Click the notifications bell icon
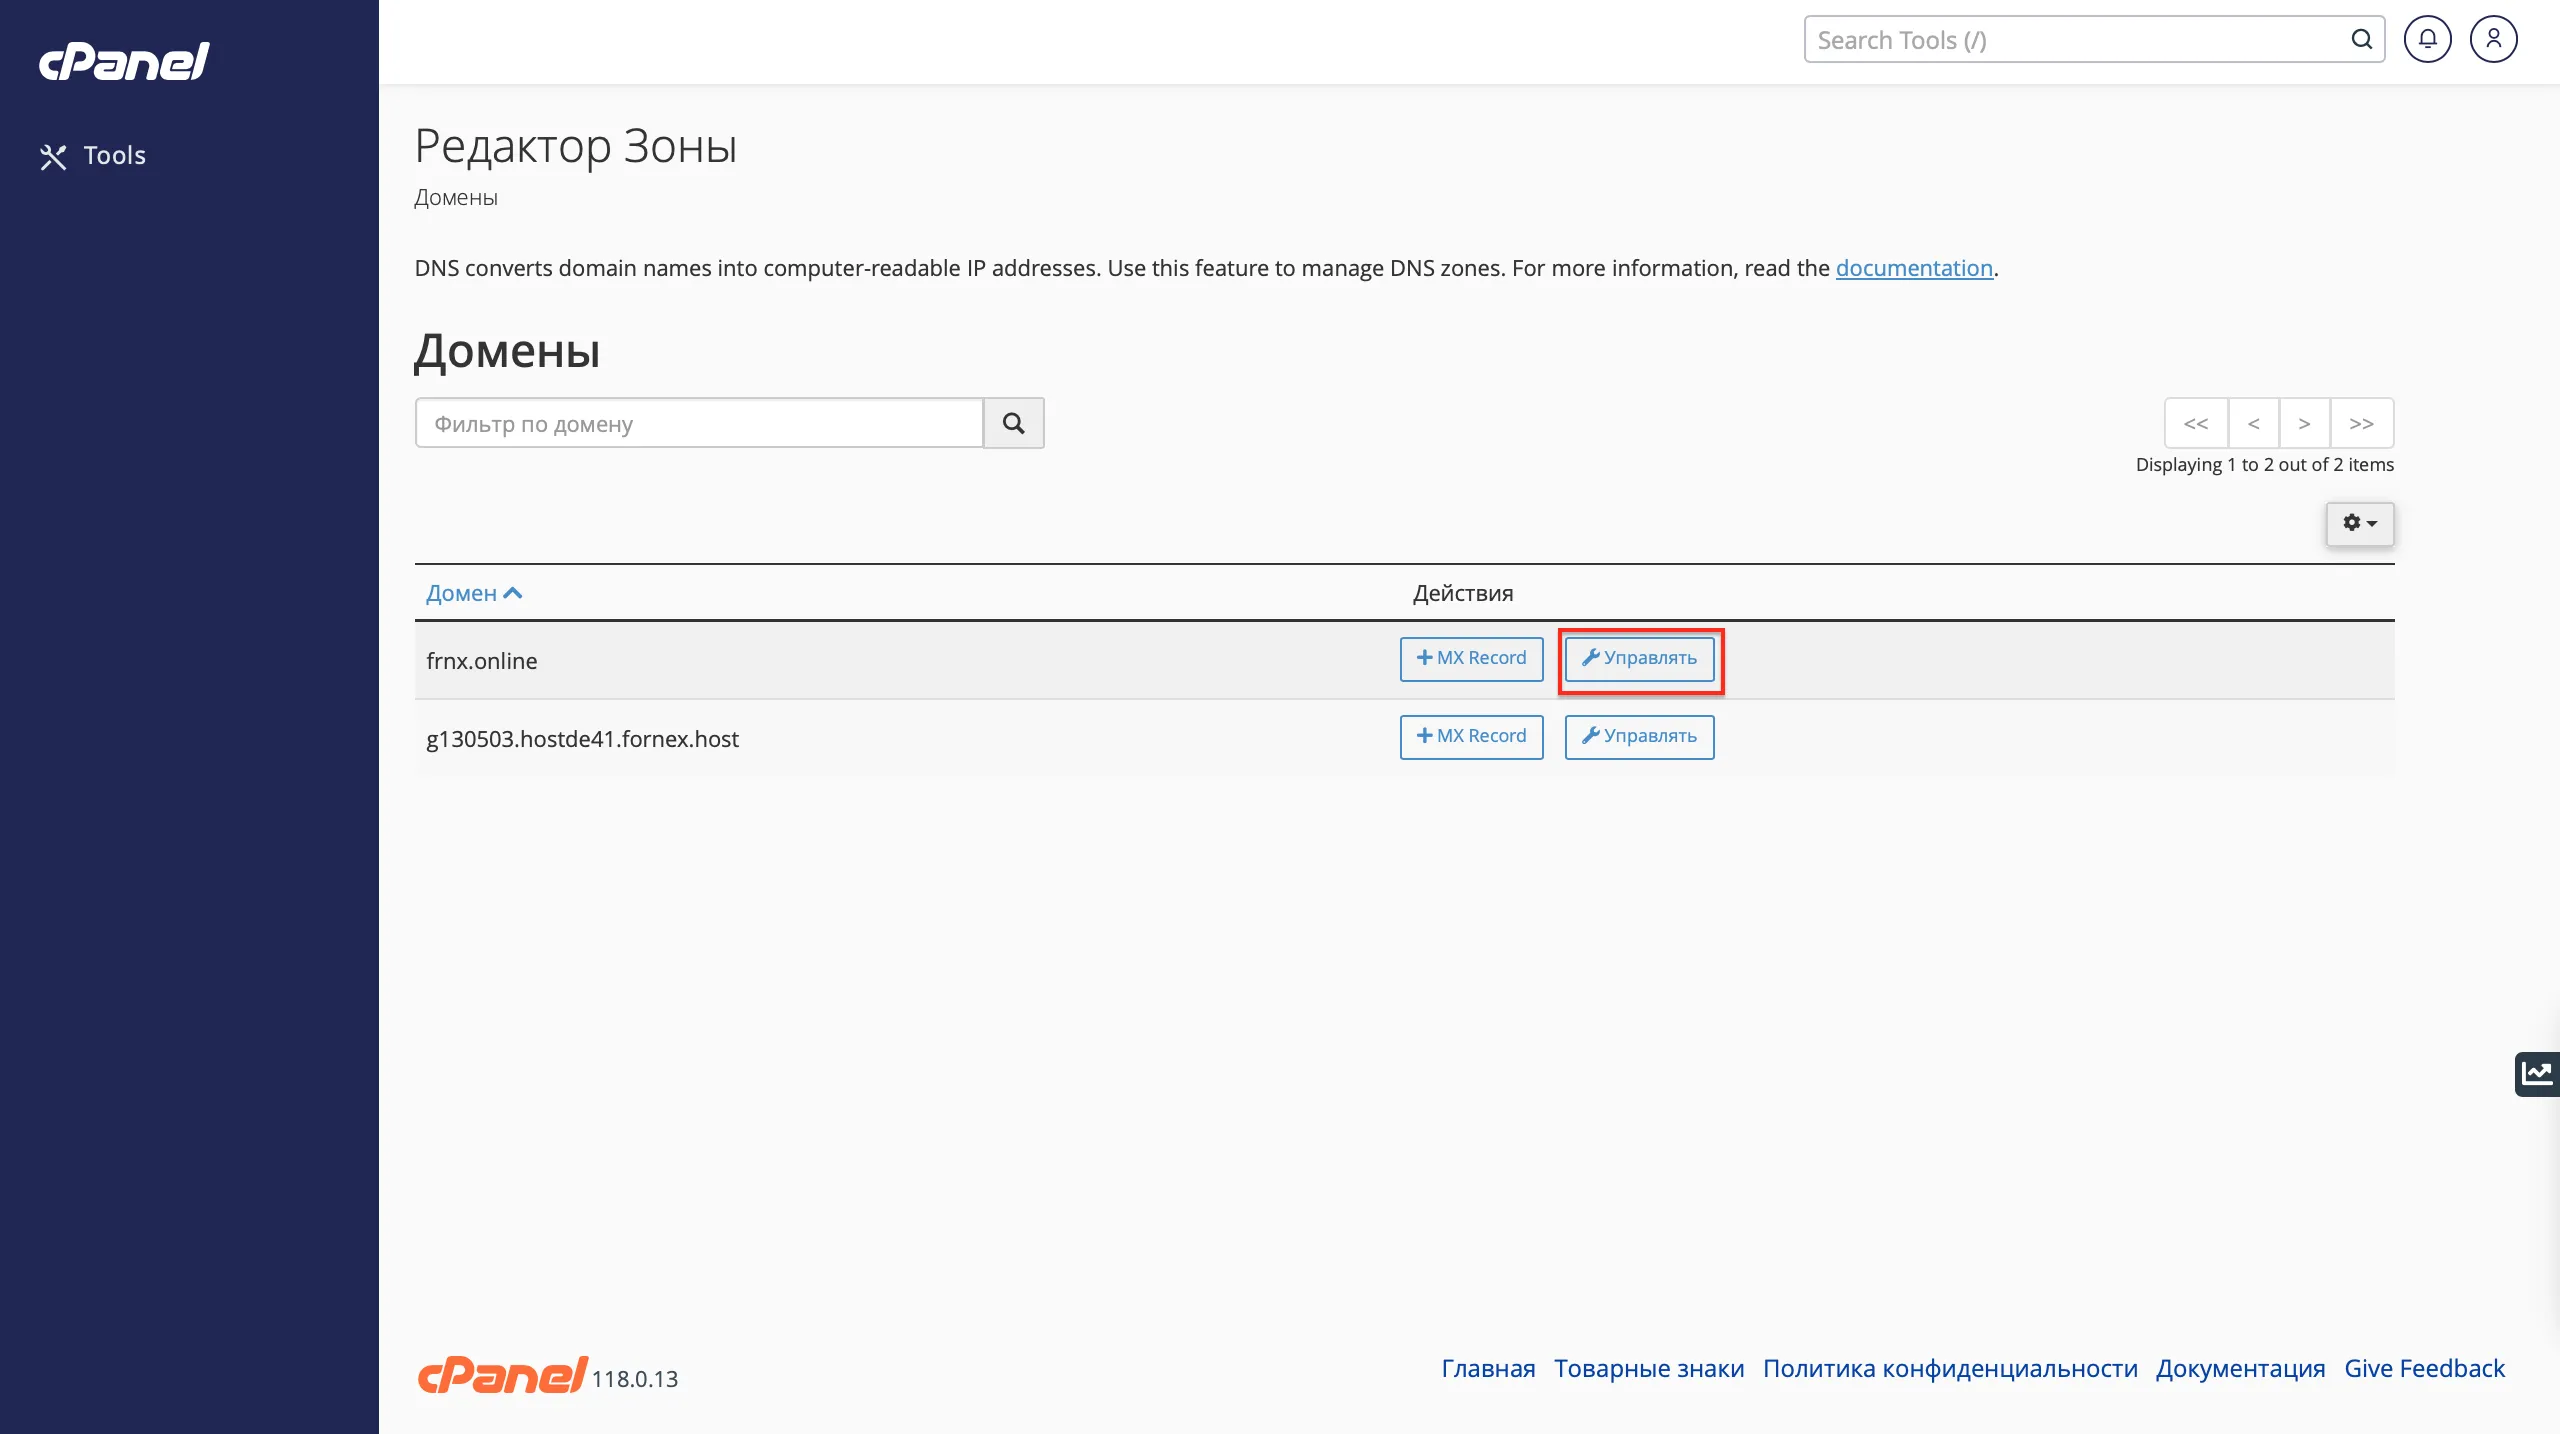The width and height of the screenshot is (2560, 1434). [2427, 40]
